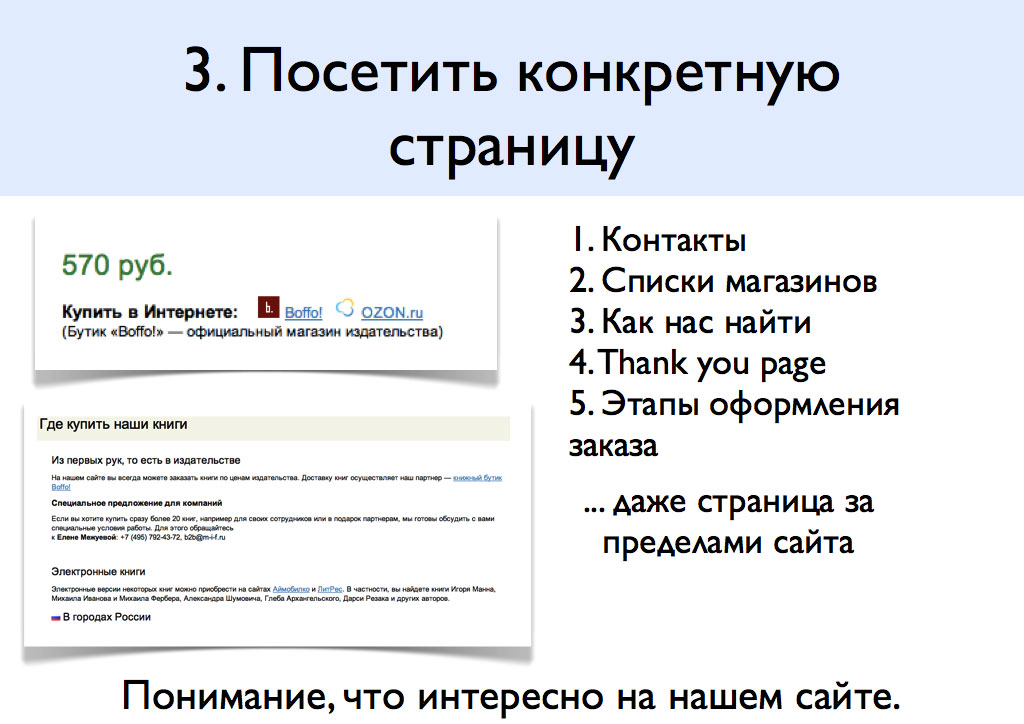The image size is (1024, 724).
Task: Click the slide title 'Посетить конкретную страницу'
Action: pyautogui.click(x=511, y=107)
